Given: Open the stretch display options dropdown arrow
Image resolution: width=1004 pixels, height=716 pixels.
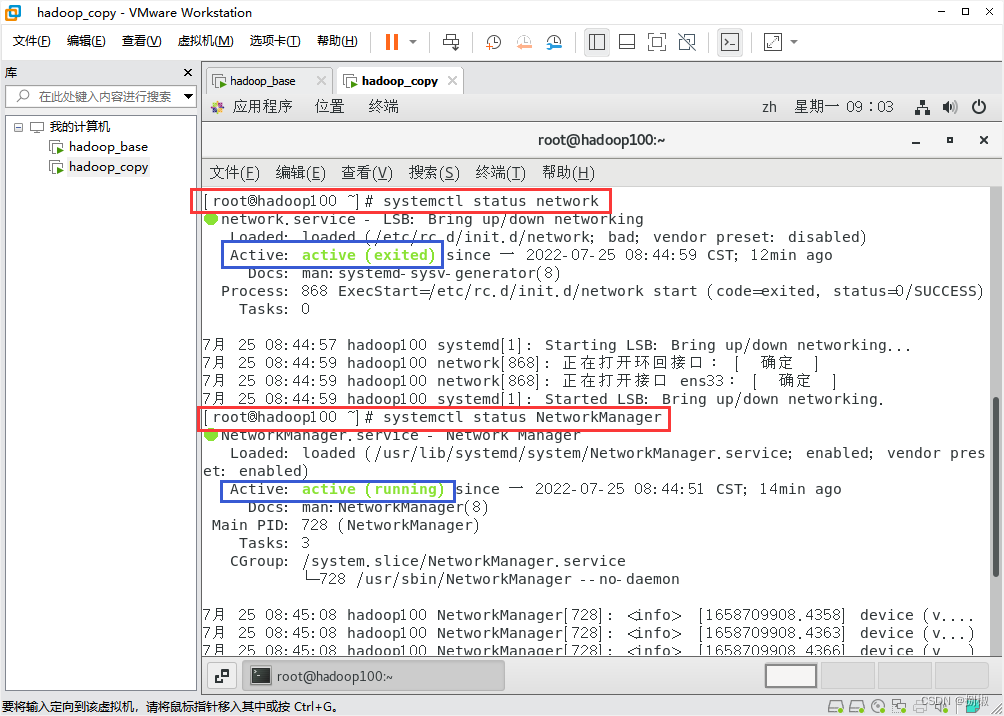Looking at the screenshot, I should point(794,42).
